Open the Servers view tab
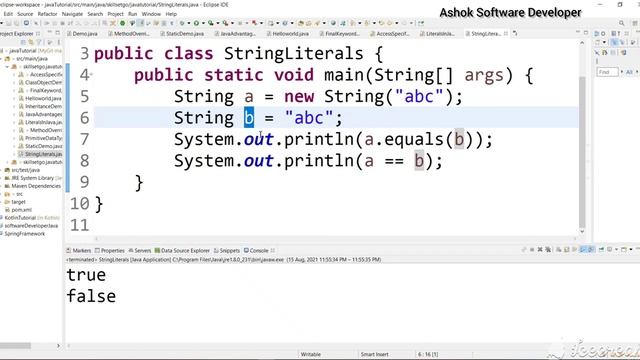This screenshot has height=360, width=640. click(140, 251)
